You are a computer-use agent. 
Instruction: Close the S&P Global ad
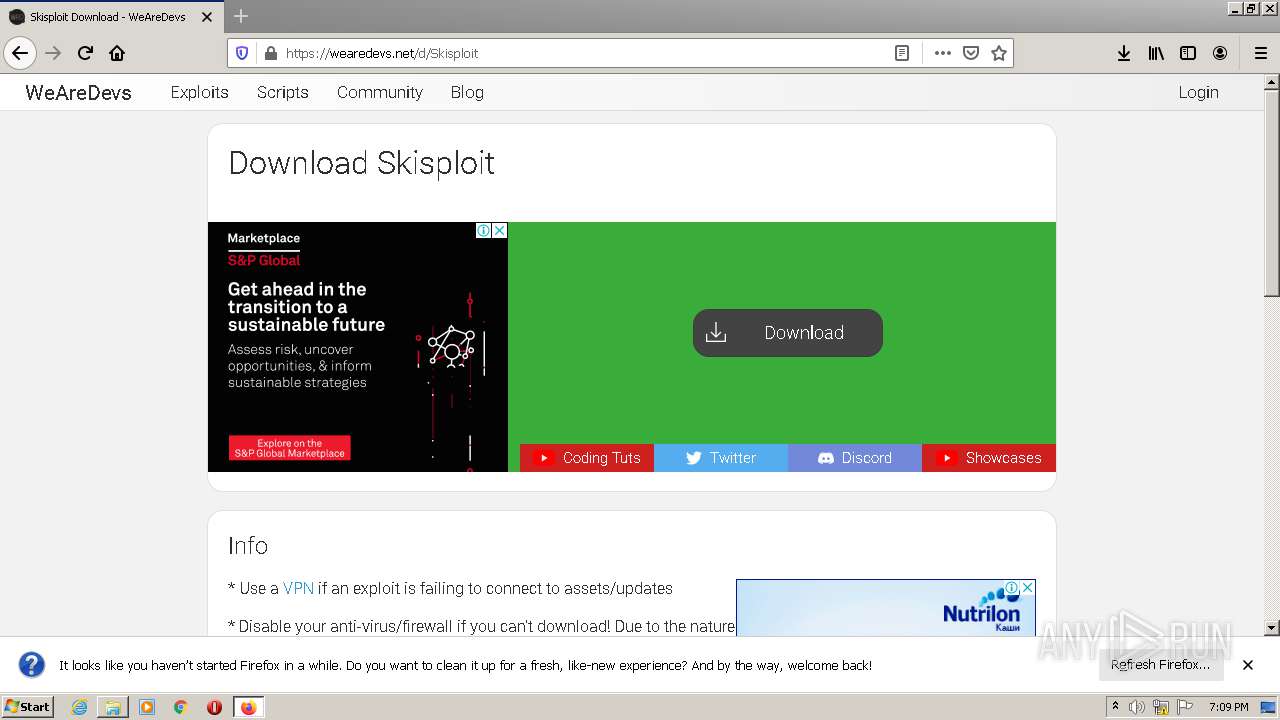pos(499,230)
